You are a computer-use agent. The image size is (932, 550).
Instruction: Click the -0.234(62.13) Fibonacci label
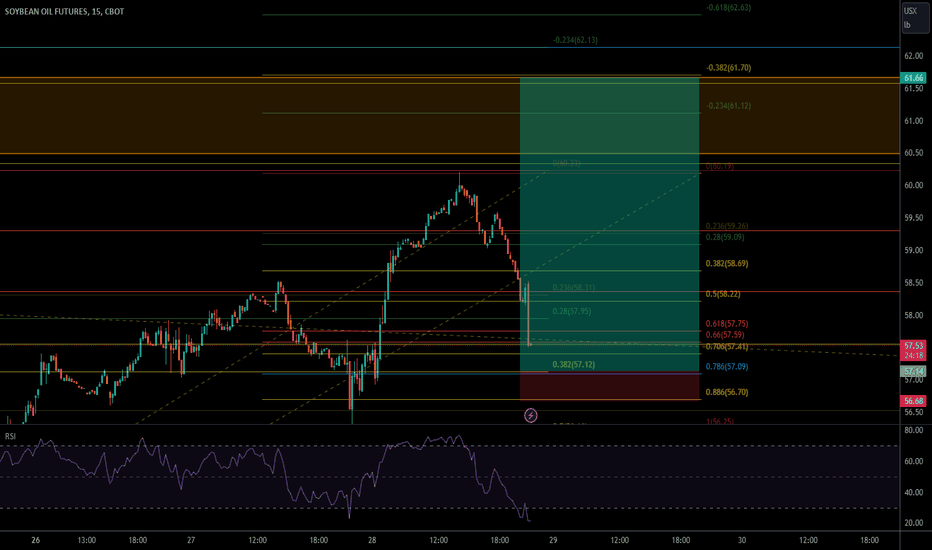(575, 40)
